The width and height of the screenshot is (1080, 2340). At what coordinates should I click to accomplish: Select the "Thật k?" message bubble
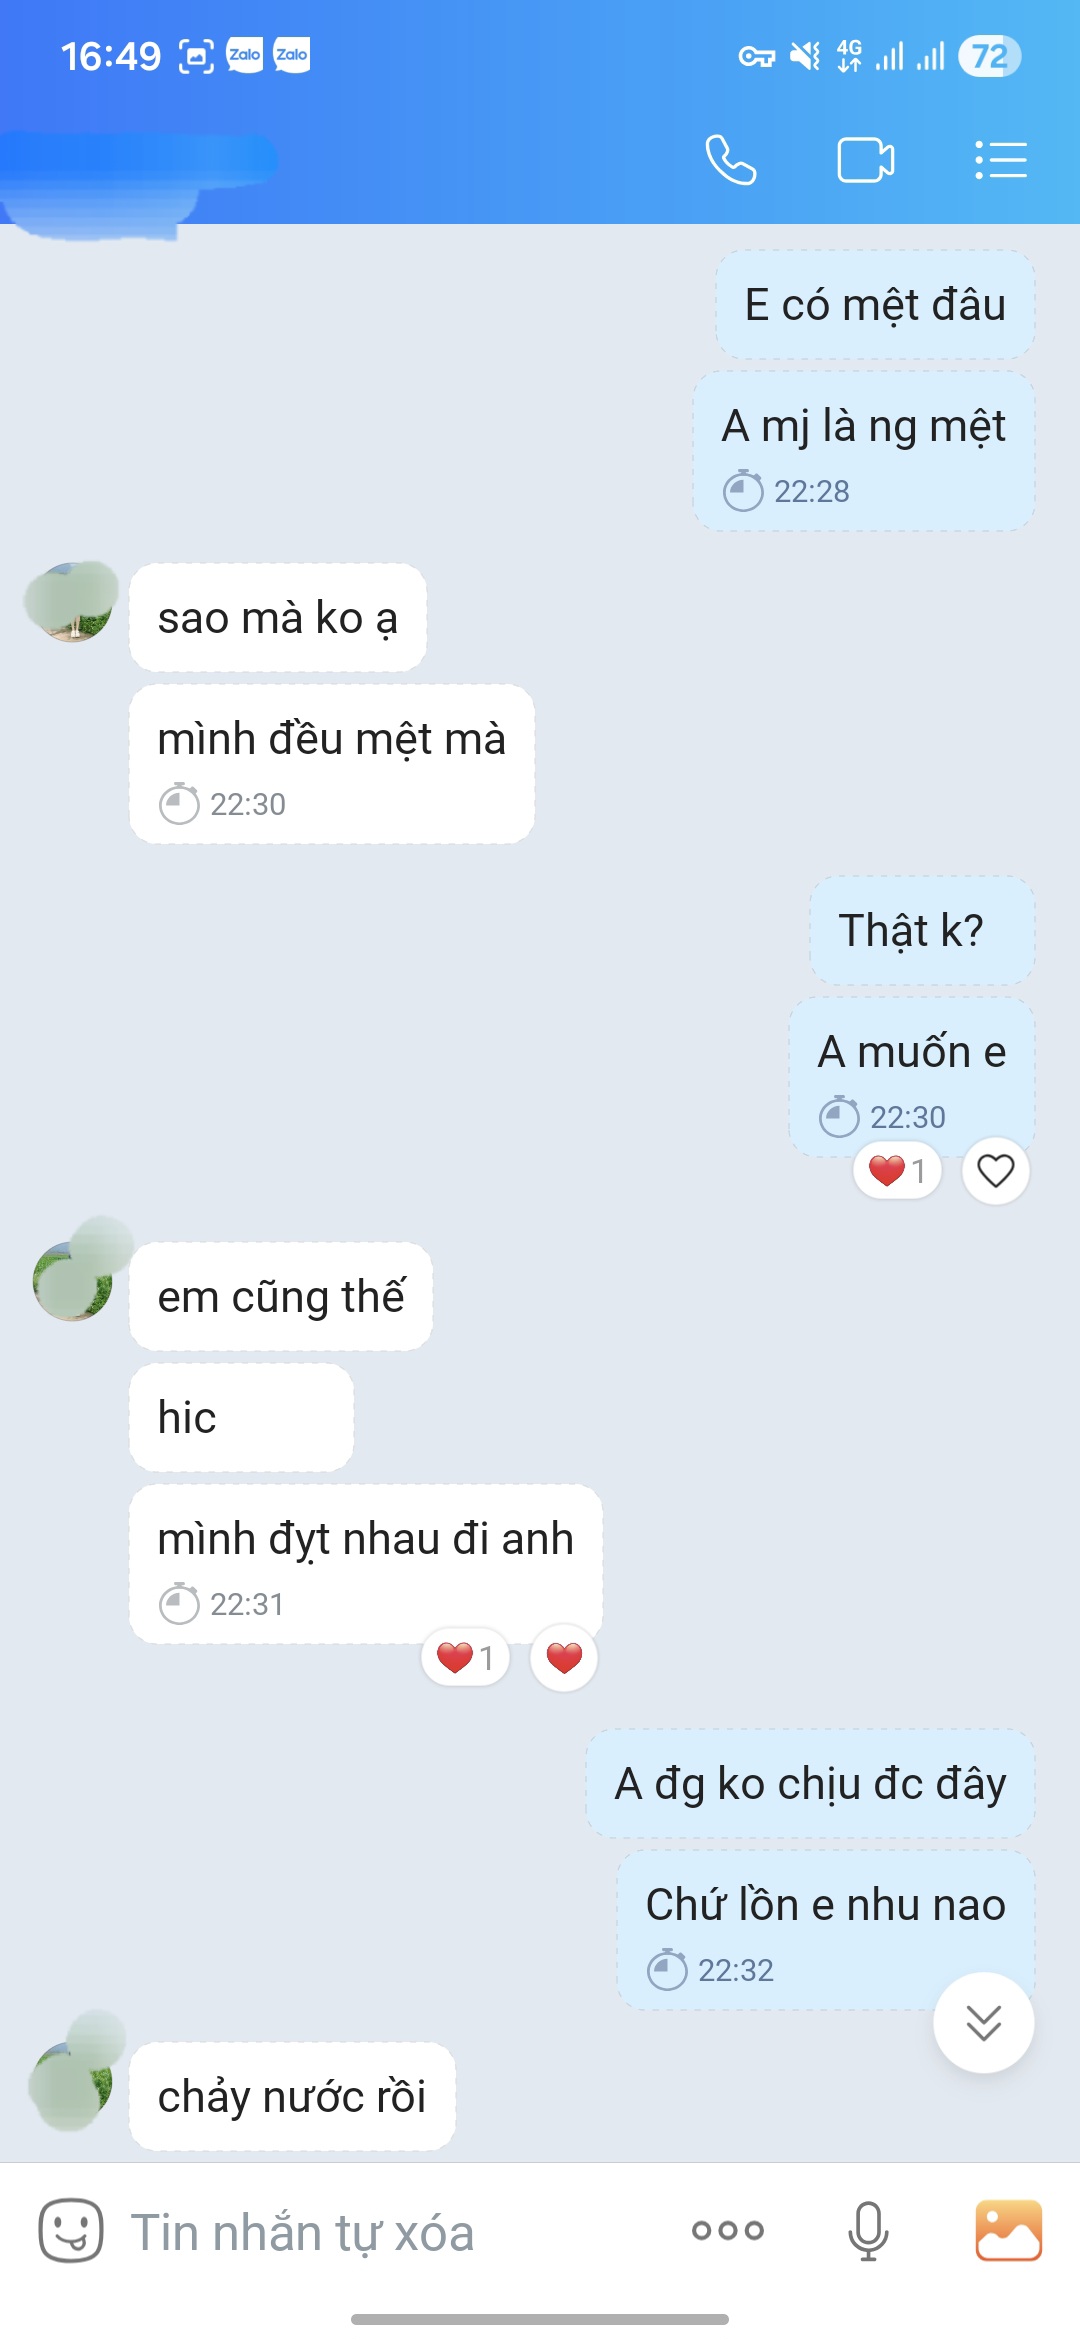(x=921, y=930)
